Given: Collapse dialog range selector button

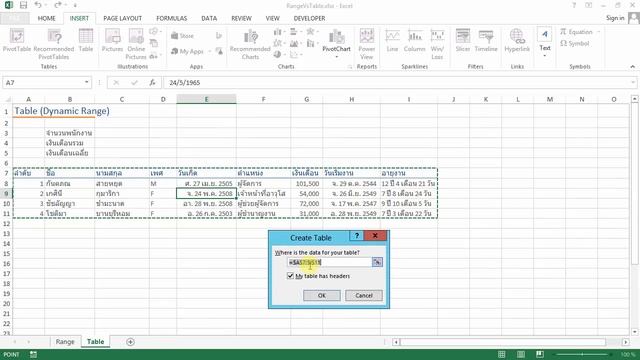Looking at the screenshot, I should (377, 262).
